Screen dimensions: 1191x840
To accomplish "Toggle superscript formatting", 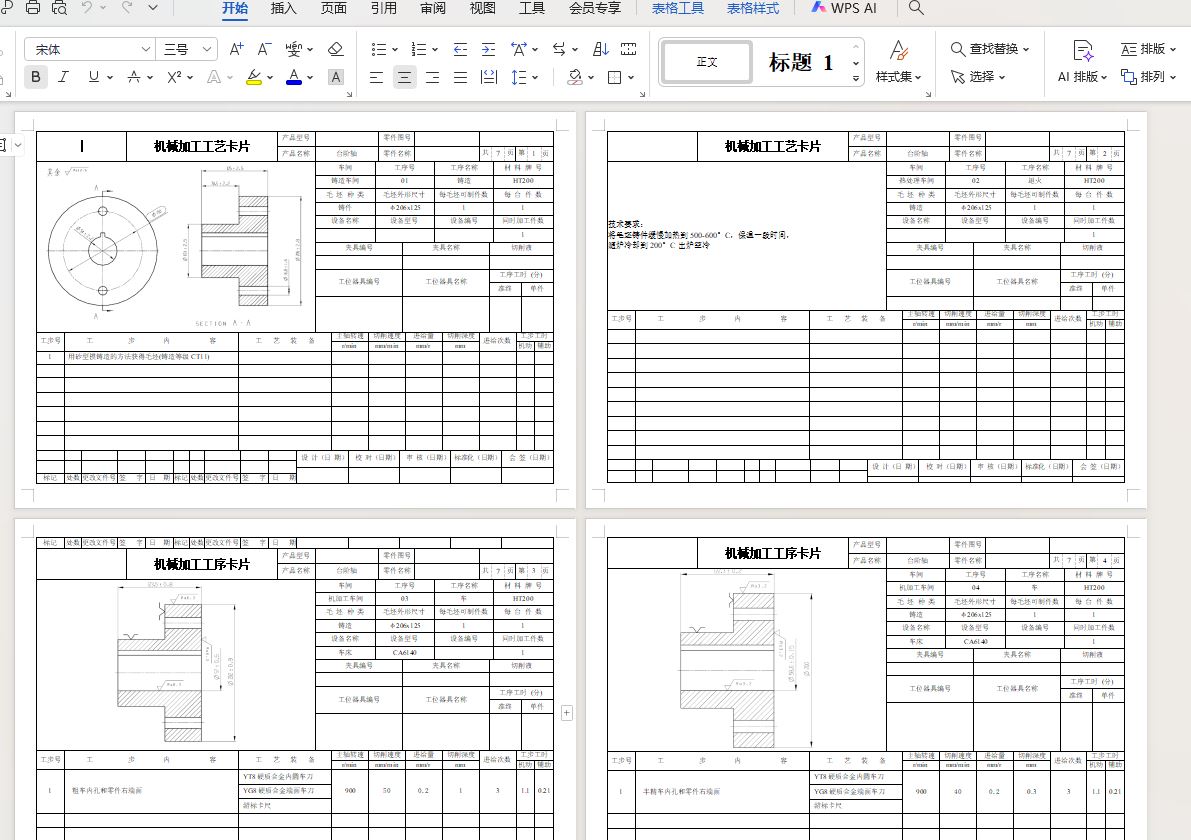I will (175, 77).
